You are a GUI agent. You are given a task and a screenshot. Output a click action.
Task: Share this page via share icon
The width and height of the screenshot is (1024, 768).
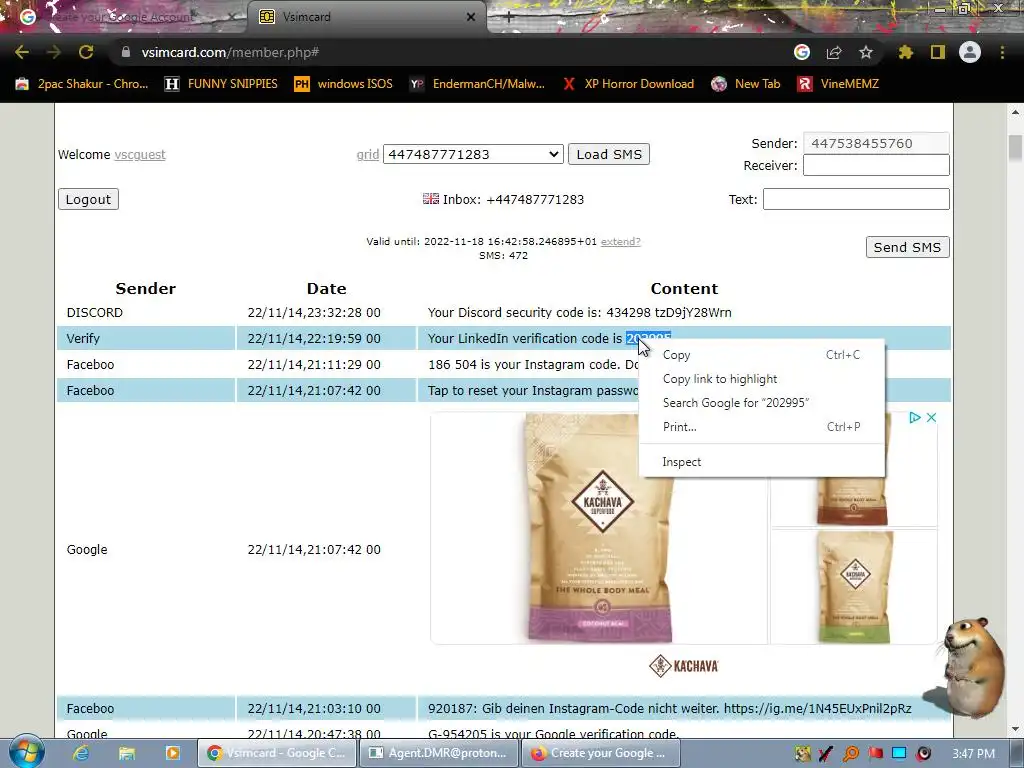tap(834, 52)
